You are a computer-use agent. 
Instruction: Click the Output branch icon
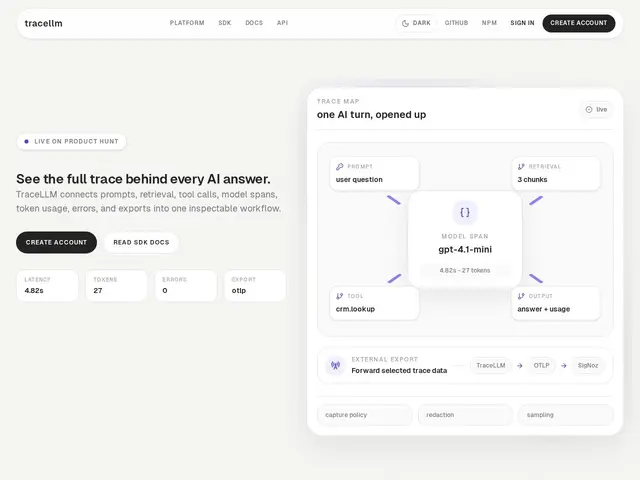point(521,296)
